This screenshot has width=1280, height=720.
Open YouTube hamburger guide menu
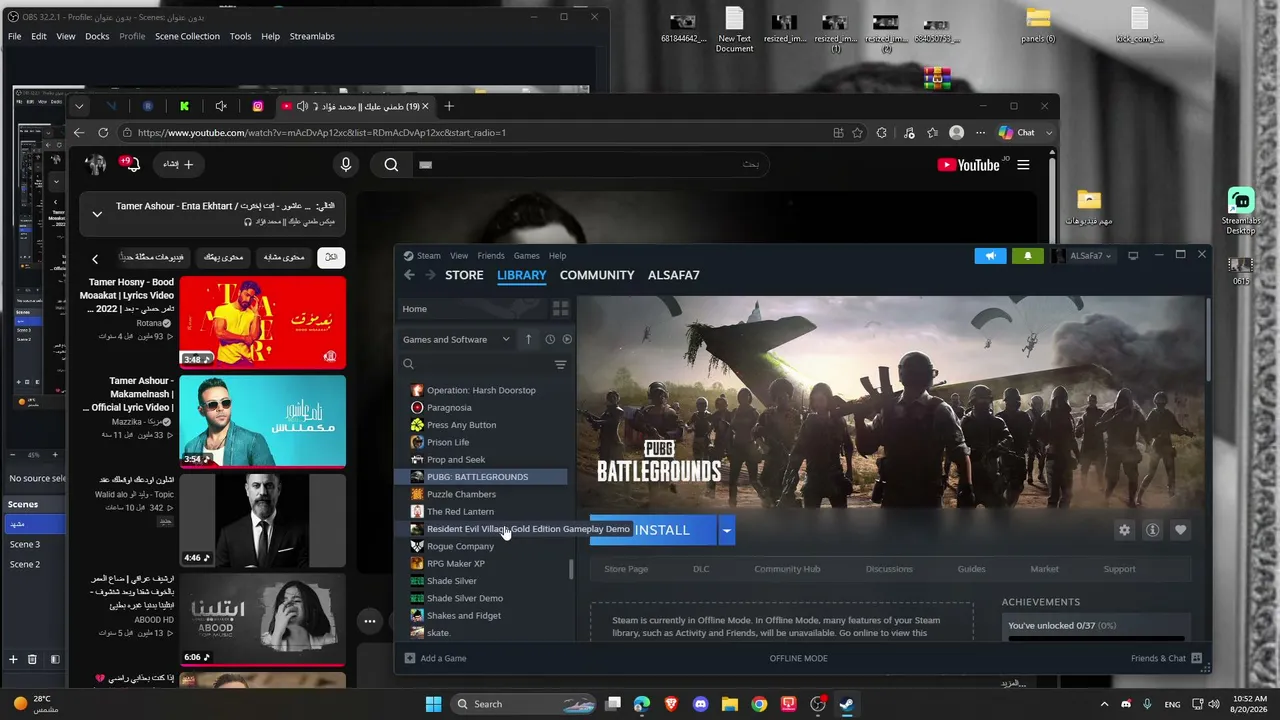[1023, 165]
